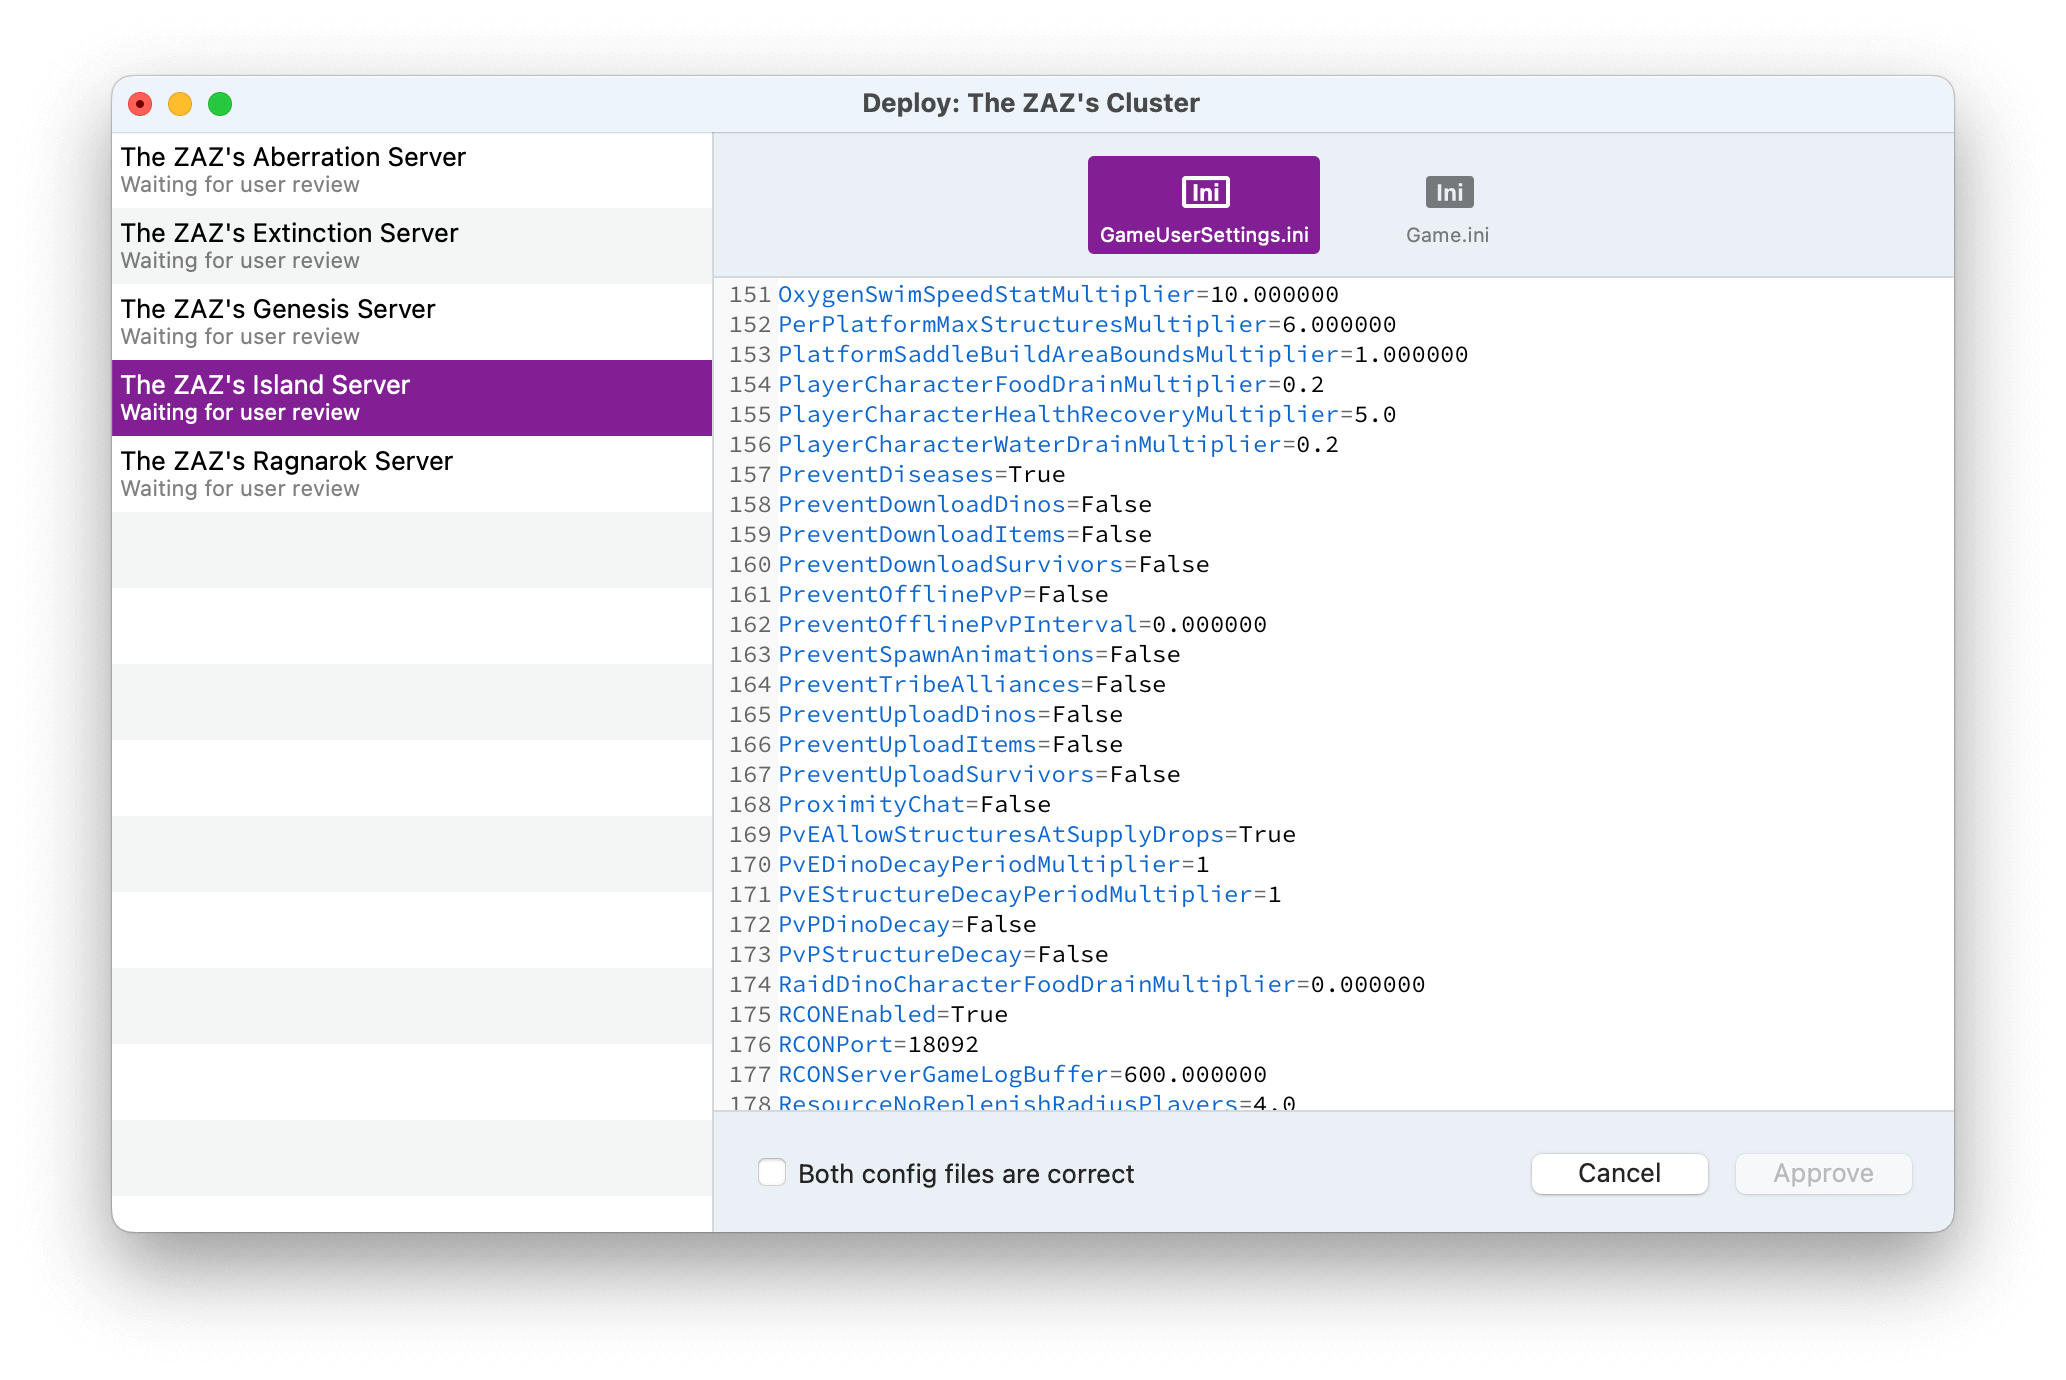Open the GameUserSettings.ini config file
The width and height of the screenshot is (2066, 1380).
[x=1203, y=204]
